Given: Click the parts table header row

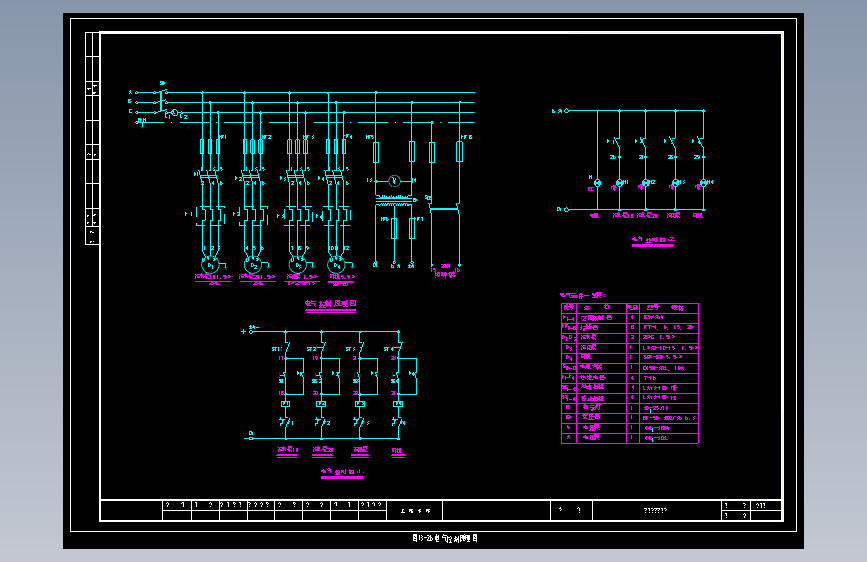Looking at the screenshot, I should (x=630, y=308).
